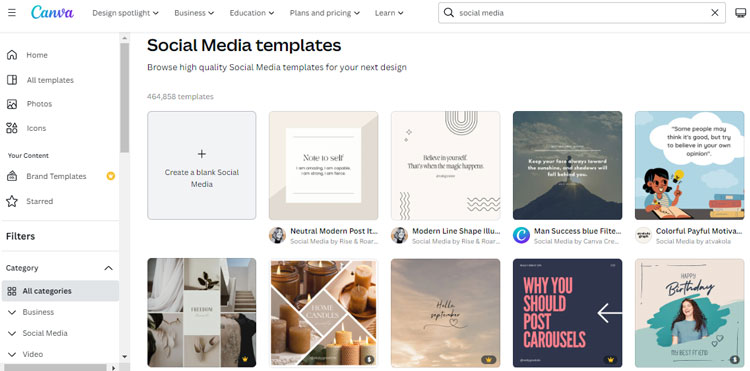Image resolution: width=750 pixels, height=371 pixels.
Task: Open the Education dropdown menu
Action: tap(252, 13)
